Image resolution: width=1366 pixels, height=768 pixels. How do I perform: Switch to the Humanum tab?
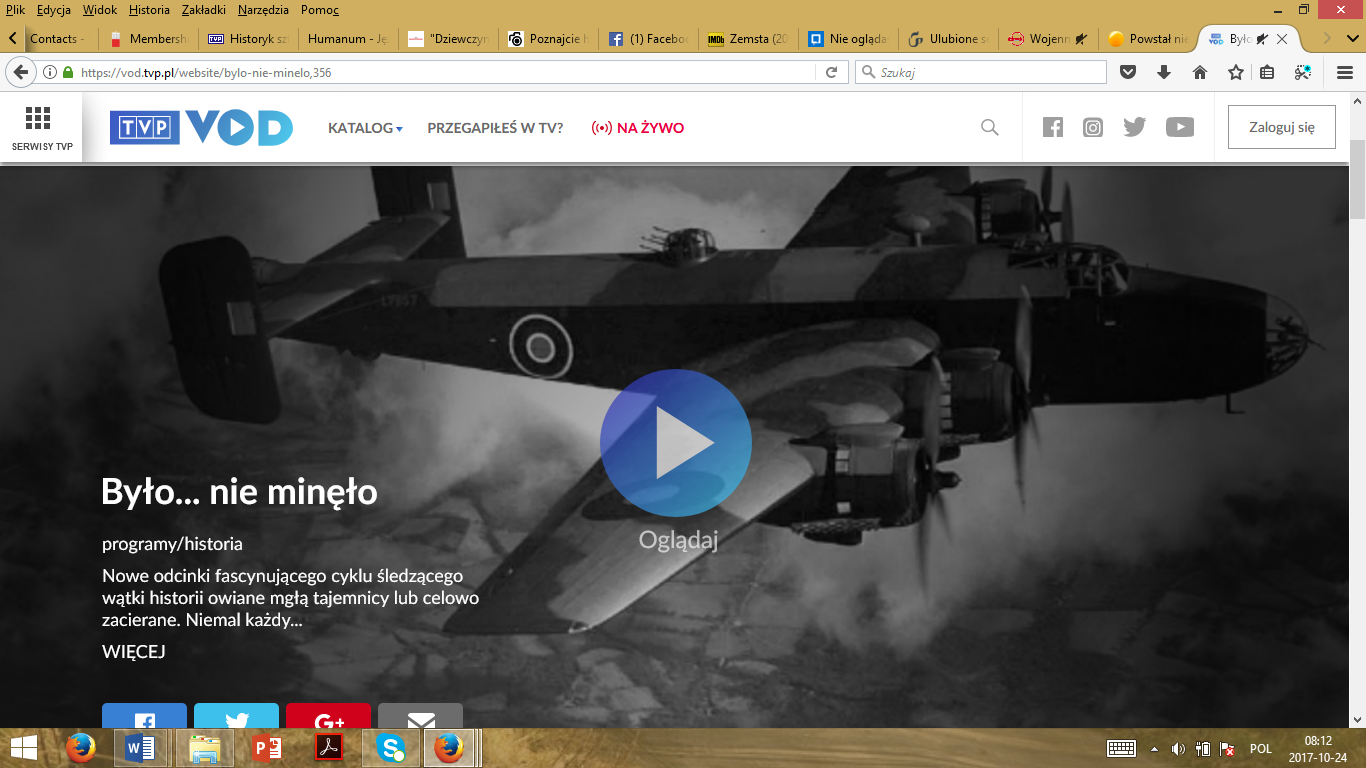pyautogui.click(x=348, y=39)
